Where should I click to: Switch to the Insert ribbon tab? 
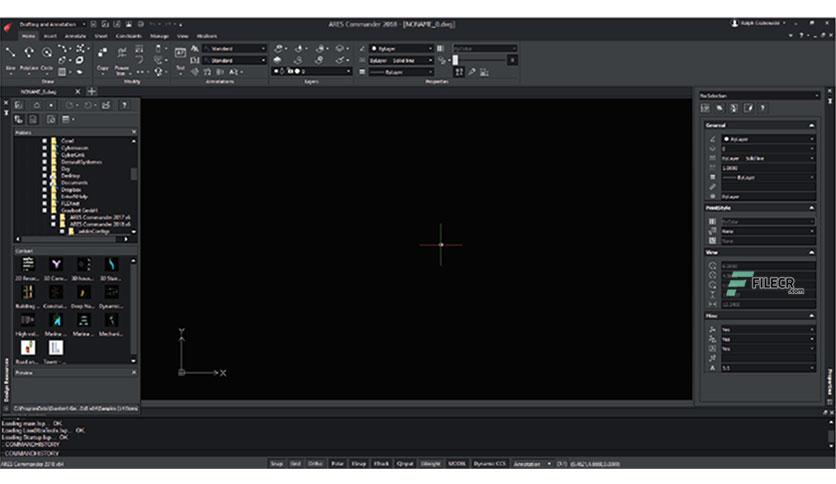click(50, 36)
